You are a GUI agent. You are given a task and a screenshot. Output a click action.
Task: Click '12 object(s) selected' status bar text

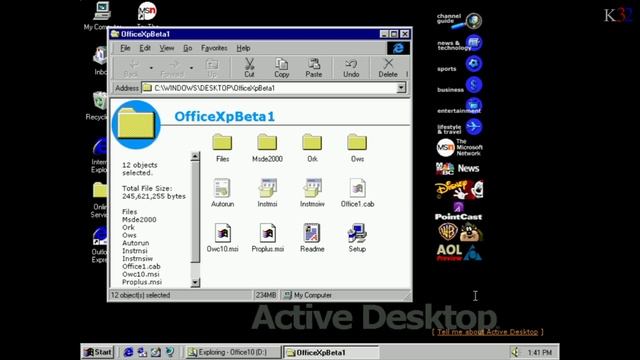pyautogui.click(x=140, y=295)
